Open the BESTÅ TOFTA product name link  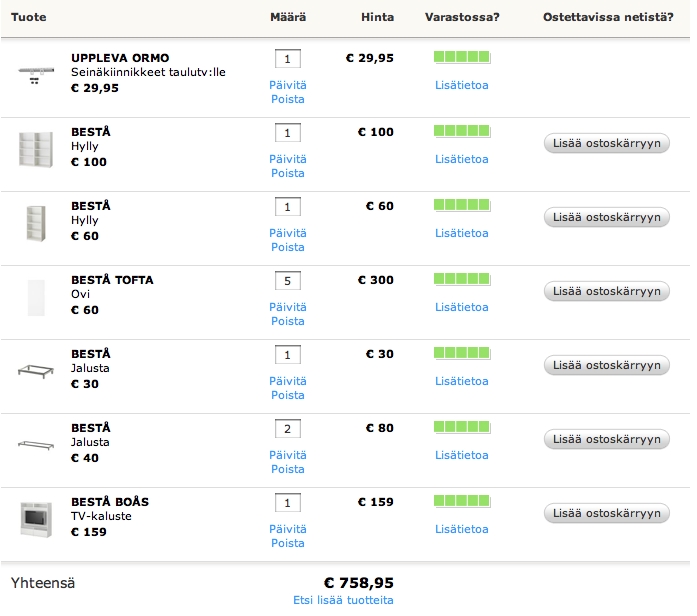(112, 280)
